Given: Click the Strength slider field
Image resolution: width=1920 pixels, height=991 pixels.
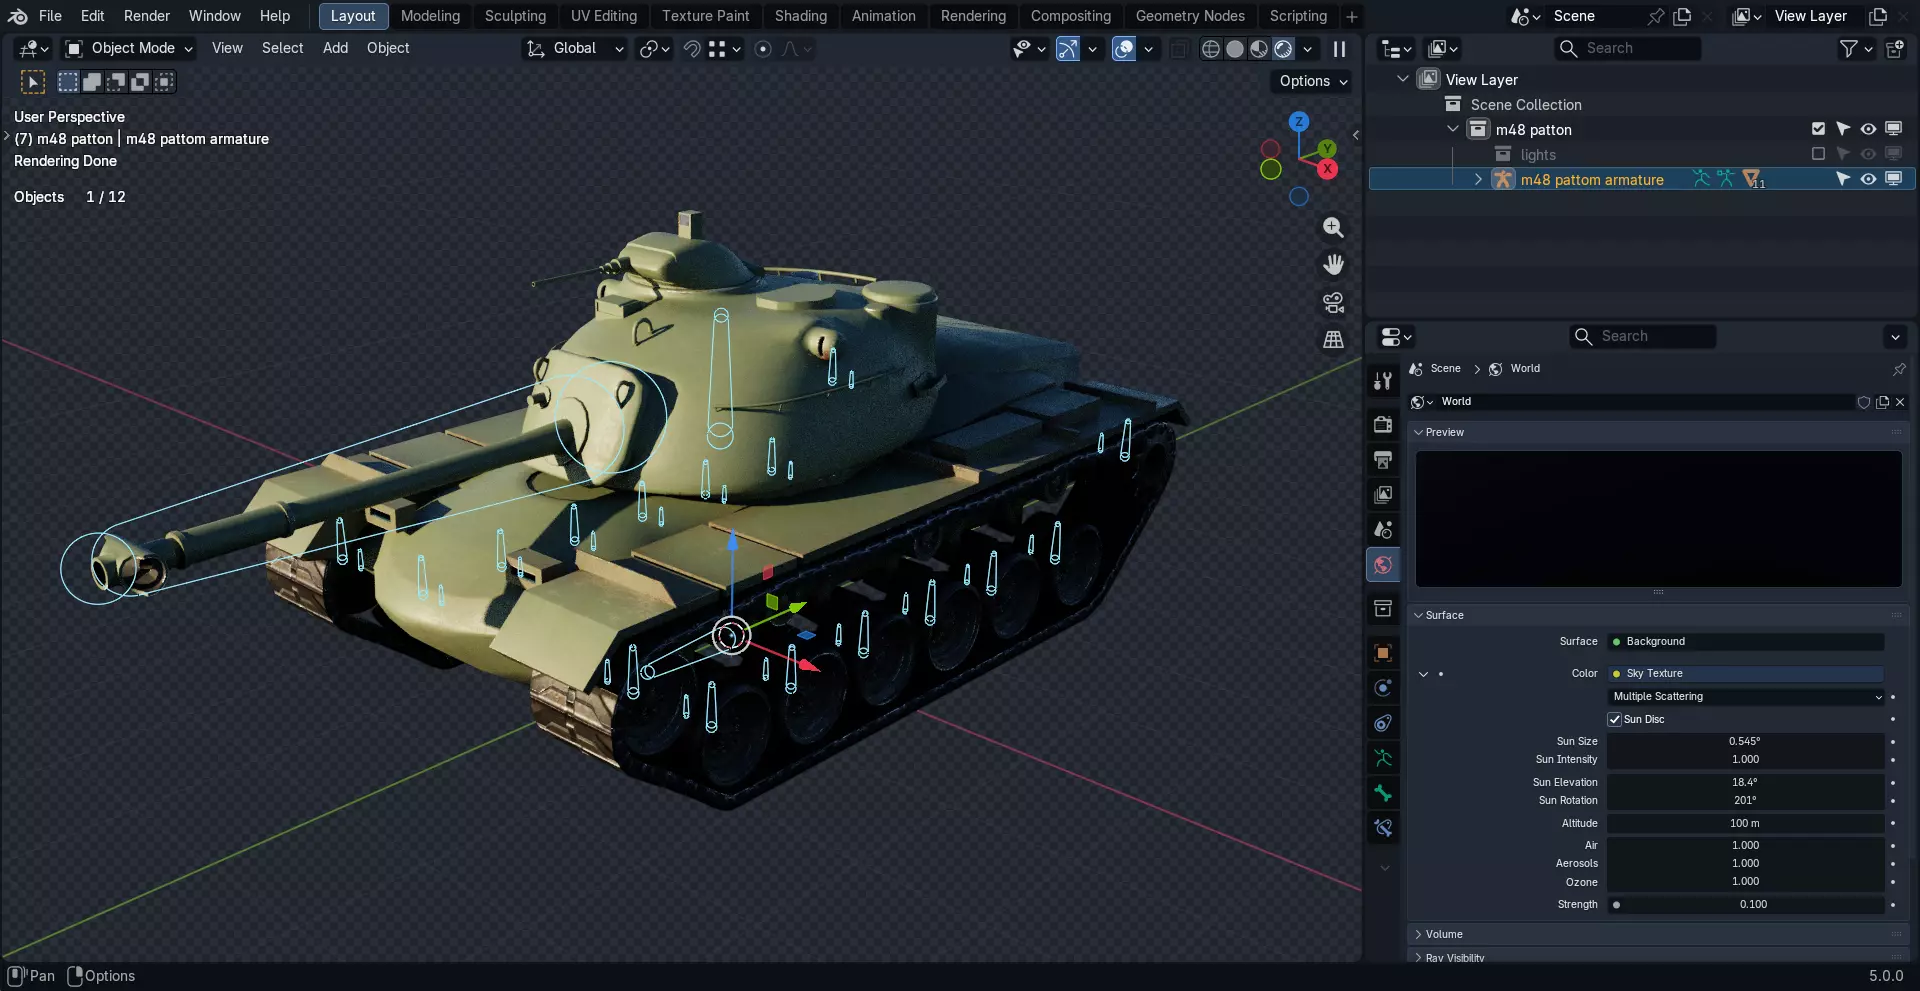Looking at the screenshot, I should point(1747,905).
